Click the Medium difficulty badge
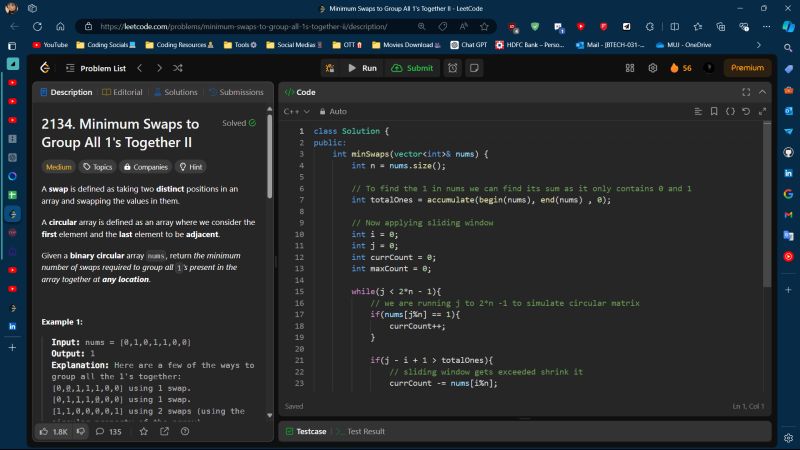Image resolution: width=800 pixels, height=450 pixels. 59,167
